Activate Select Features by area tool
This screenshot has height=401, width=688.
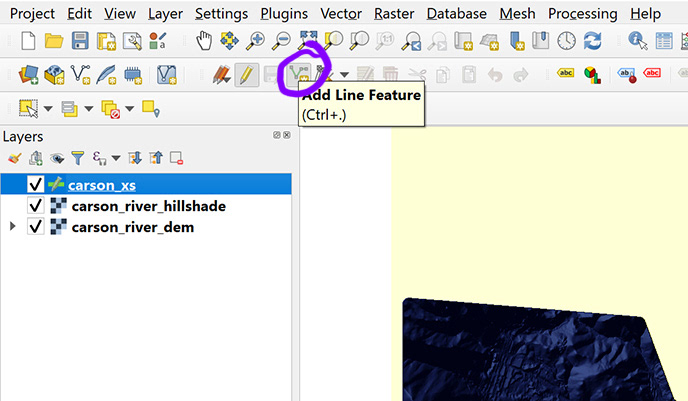point(29,108)
